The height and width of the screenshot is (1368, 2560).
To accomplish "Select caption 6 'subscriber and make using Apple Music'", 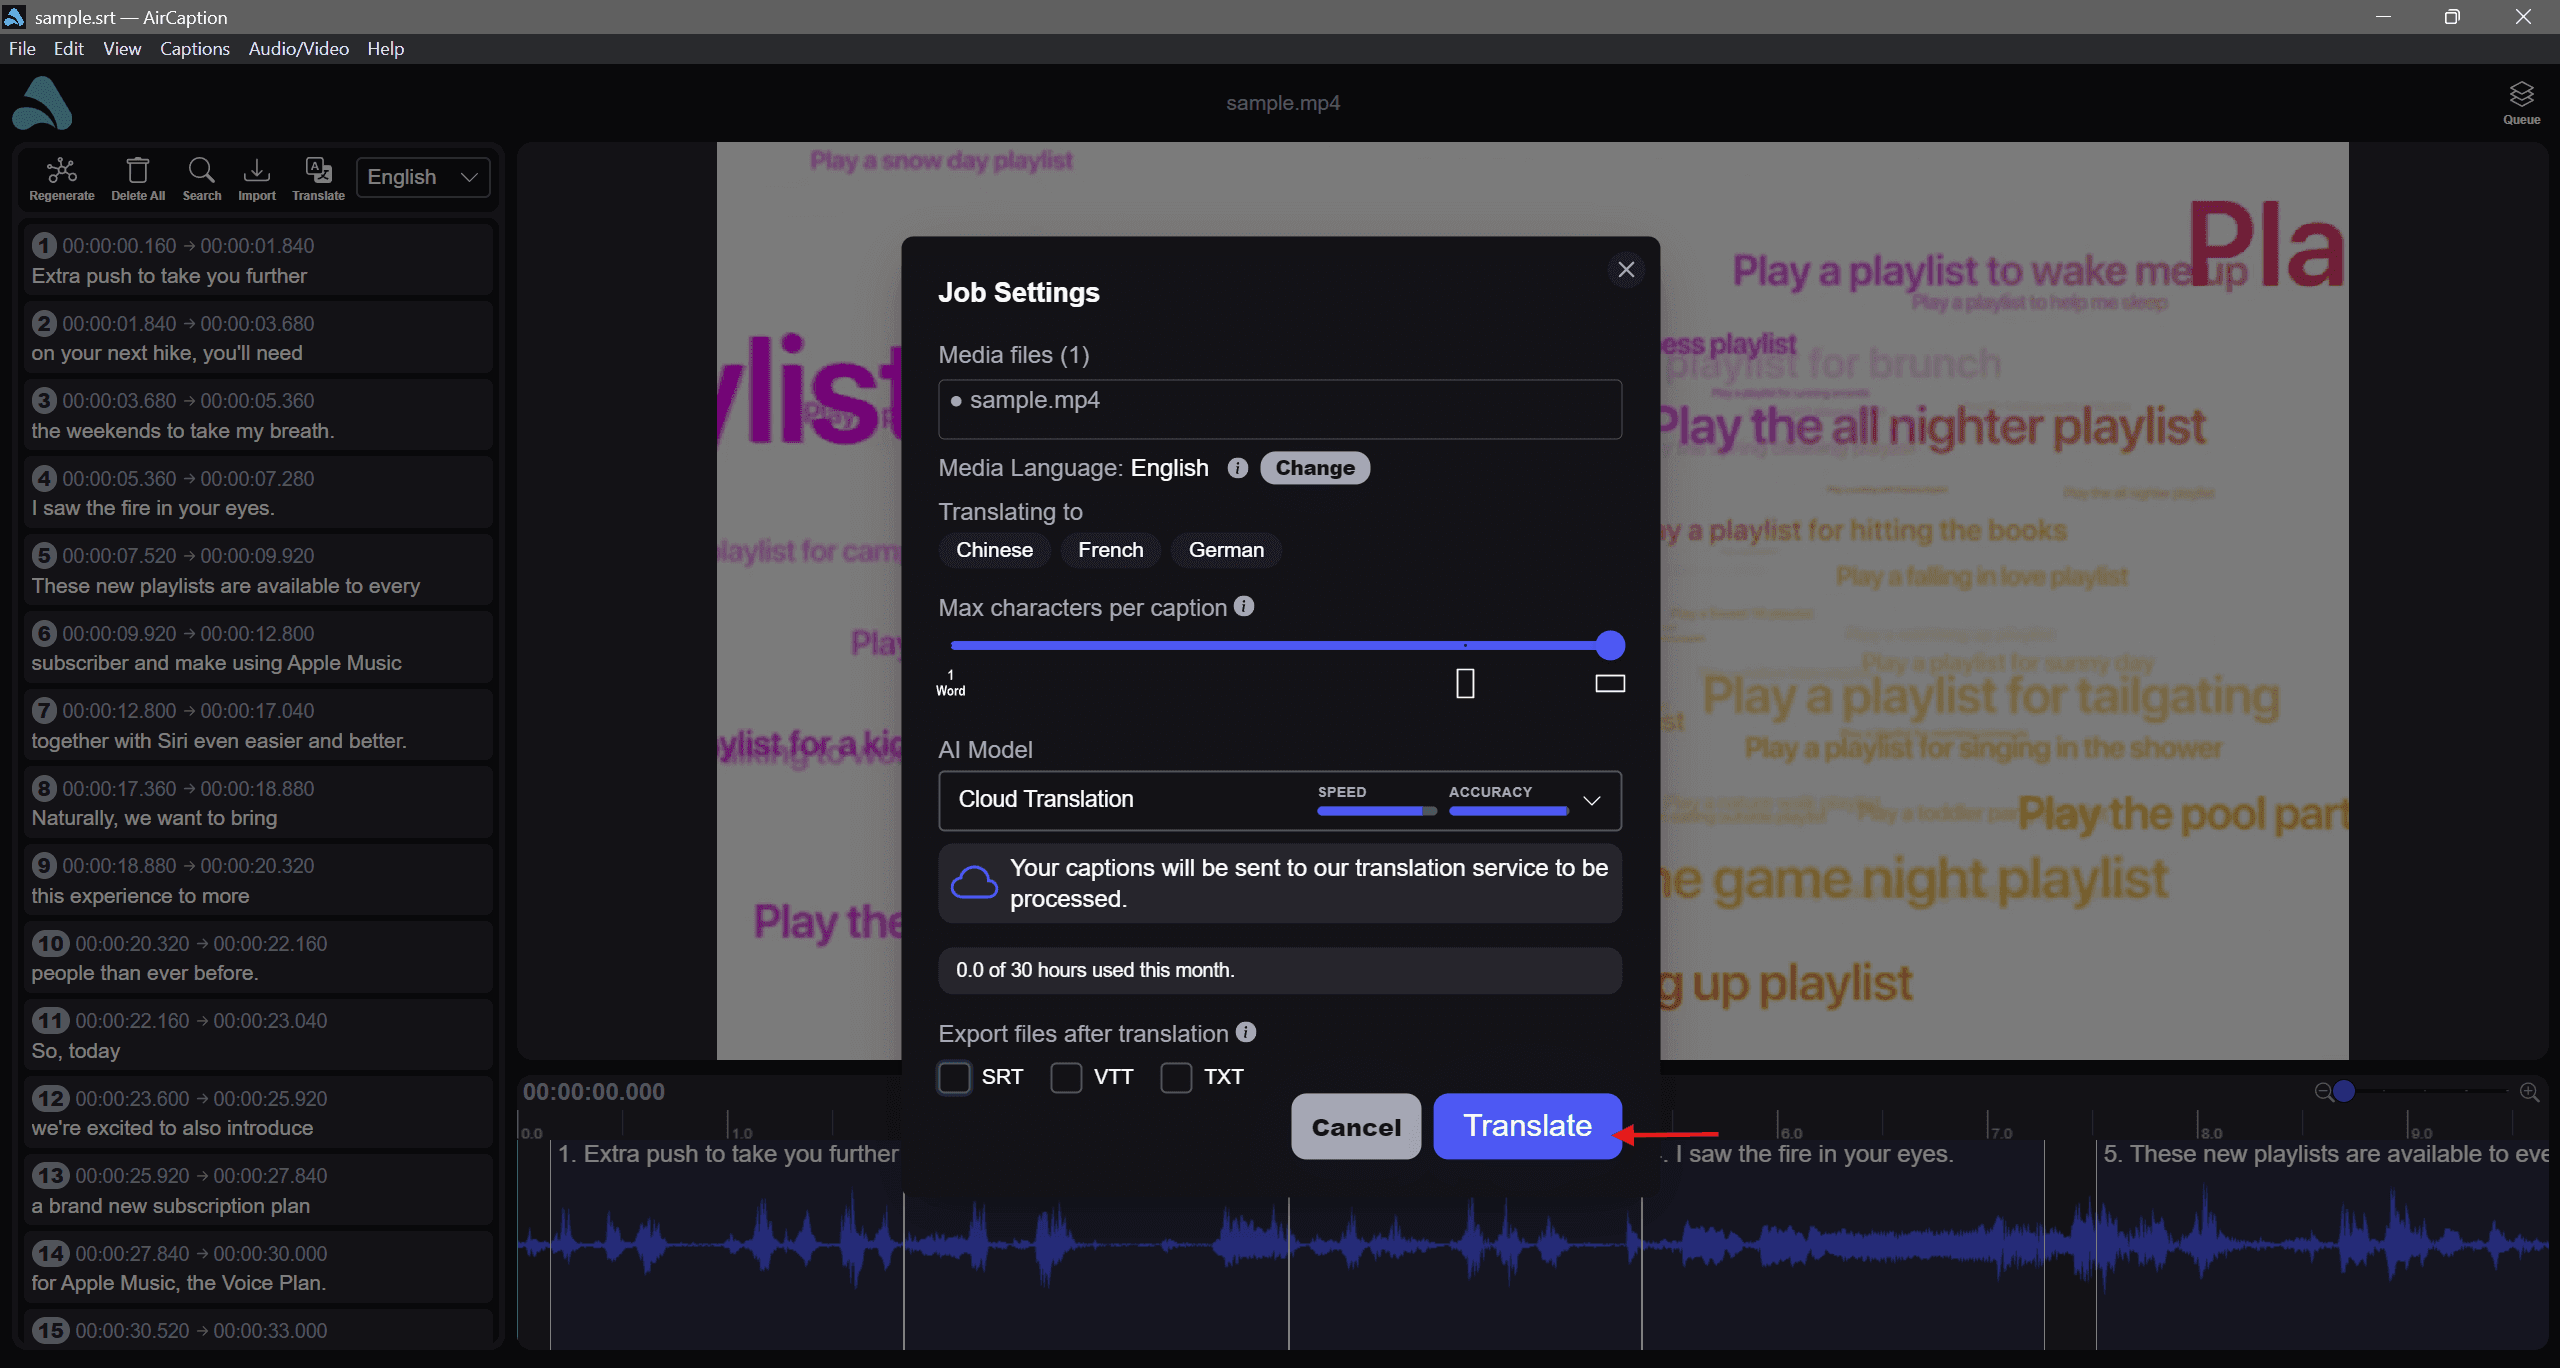I will (258, 648).
